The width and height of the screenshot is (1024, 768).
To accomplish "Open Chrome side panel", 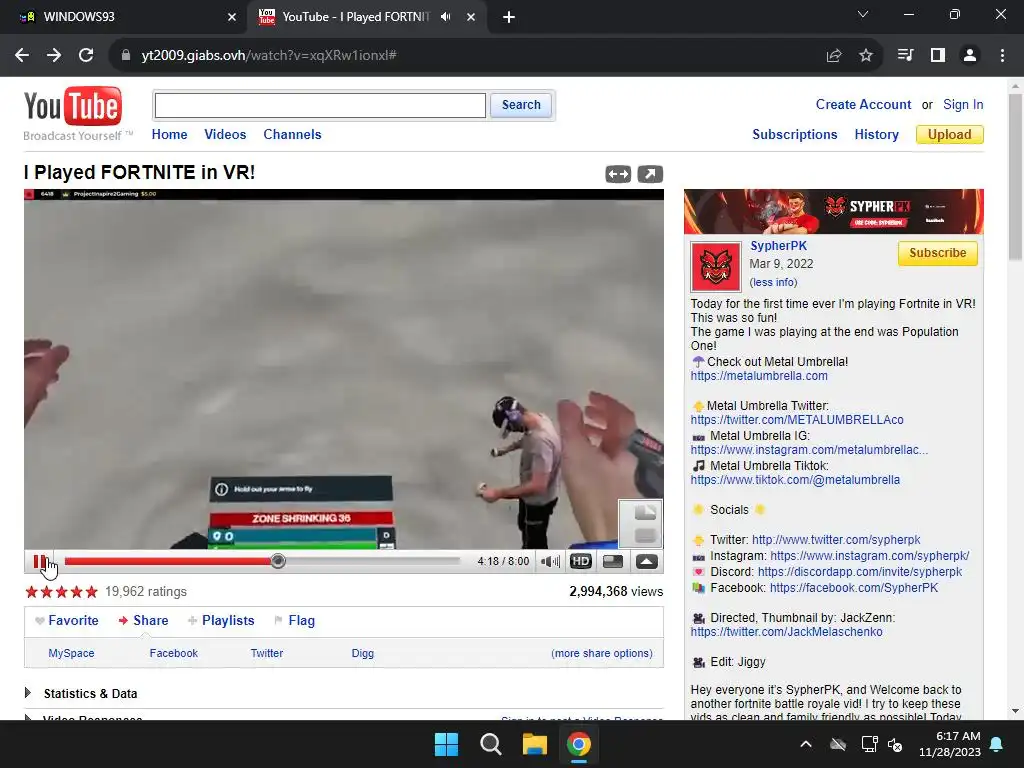I will 938,56.
